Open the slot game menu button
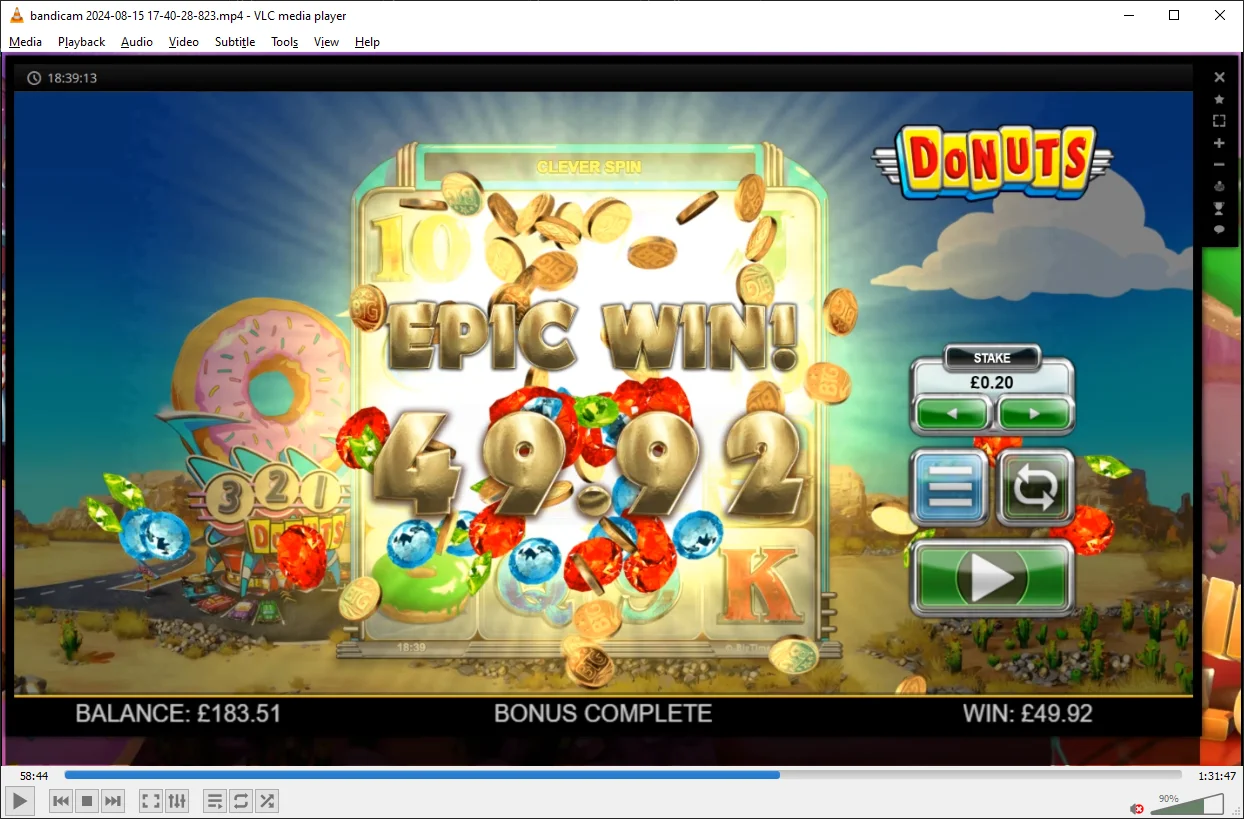Image resolution: width=1244 pixels, height=819 pixels. [950, 488]
